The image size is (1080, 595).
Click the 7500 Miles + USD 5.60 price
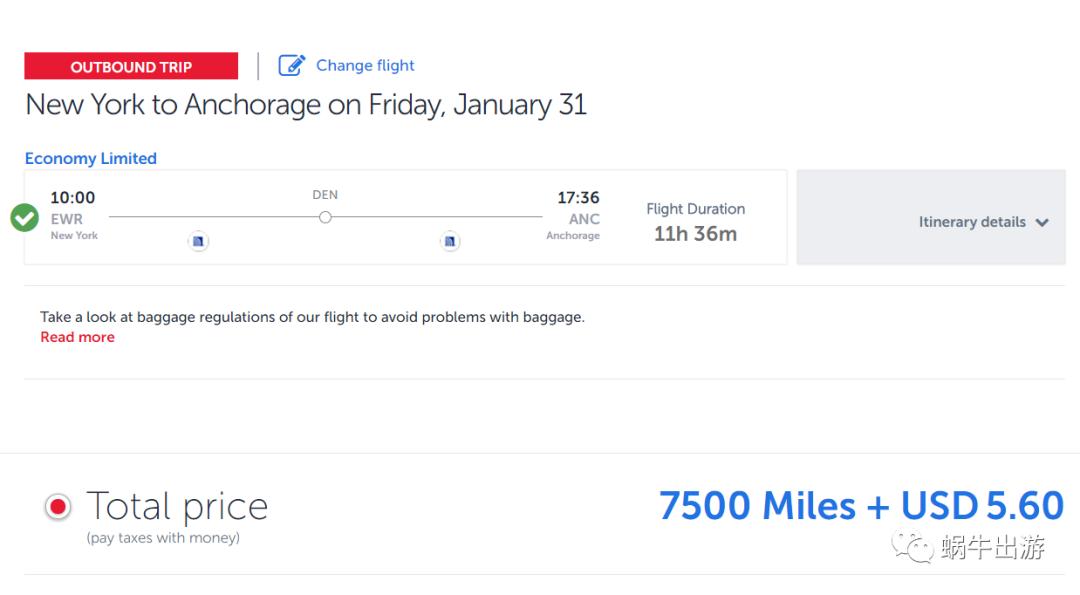click(861, 506)
